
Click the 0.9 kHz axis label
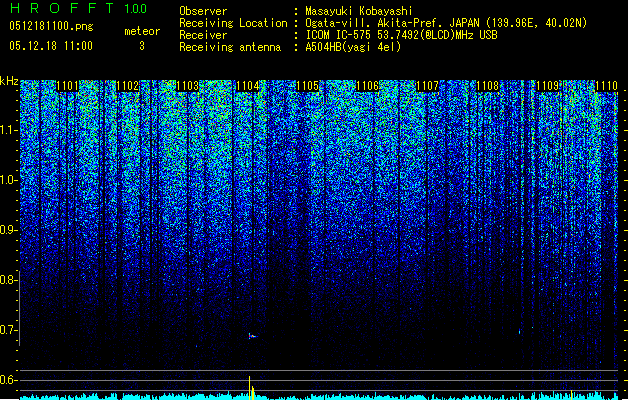(x=8, y=230)
